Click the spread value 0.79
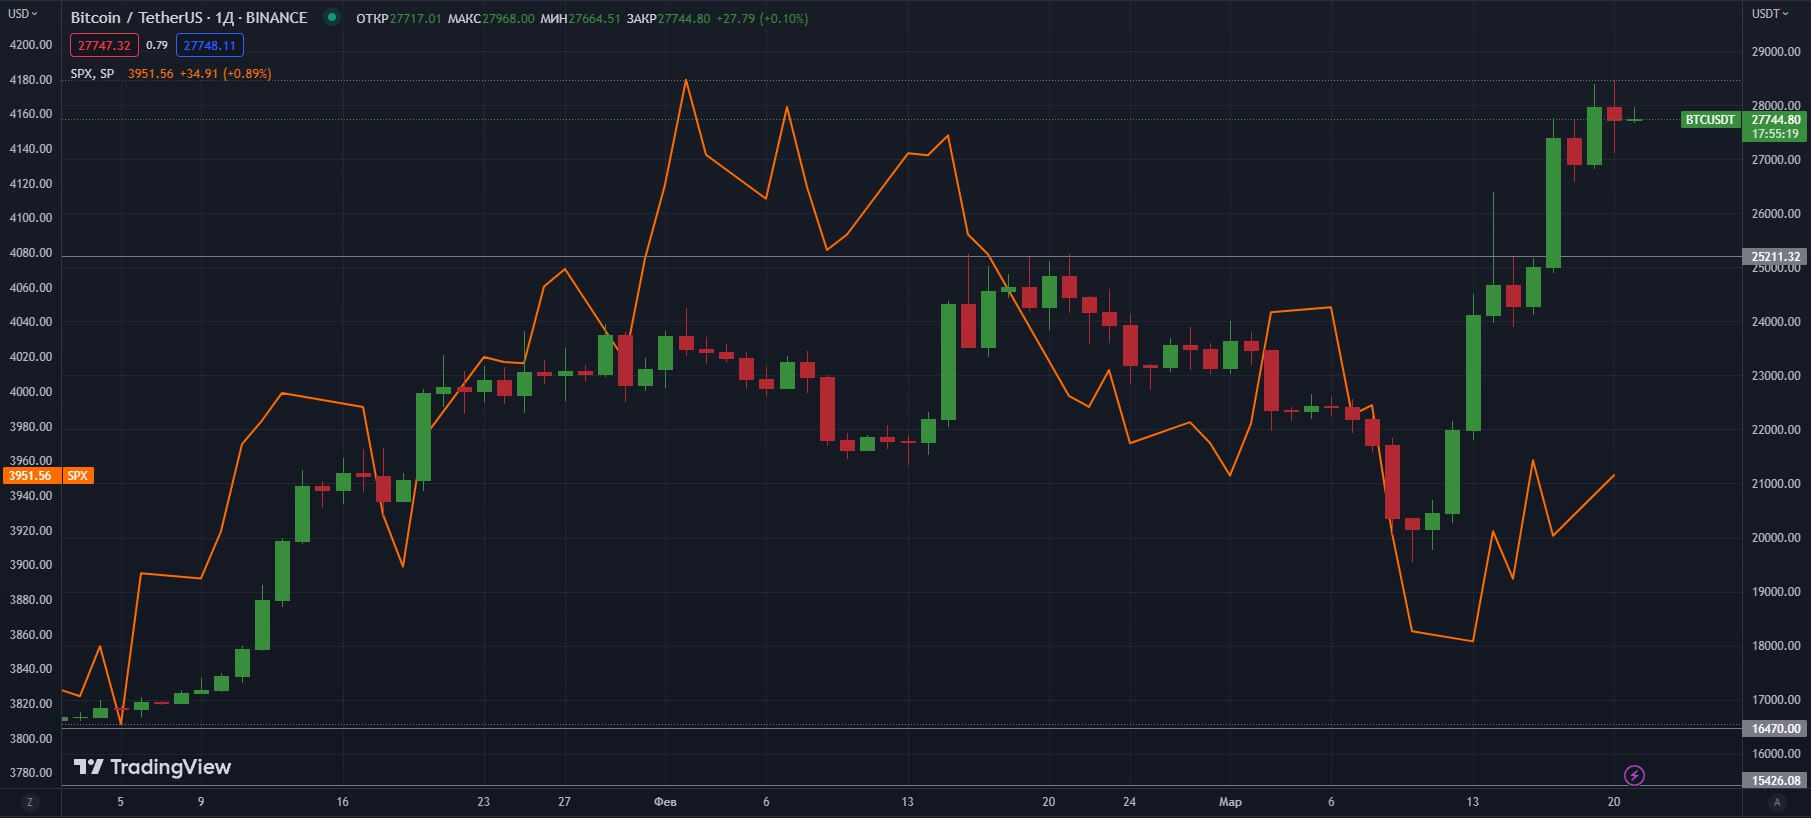Screen dimensions: 1811x818 (x=157, y=45)
